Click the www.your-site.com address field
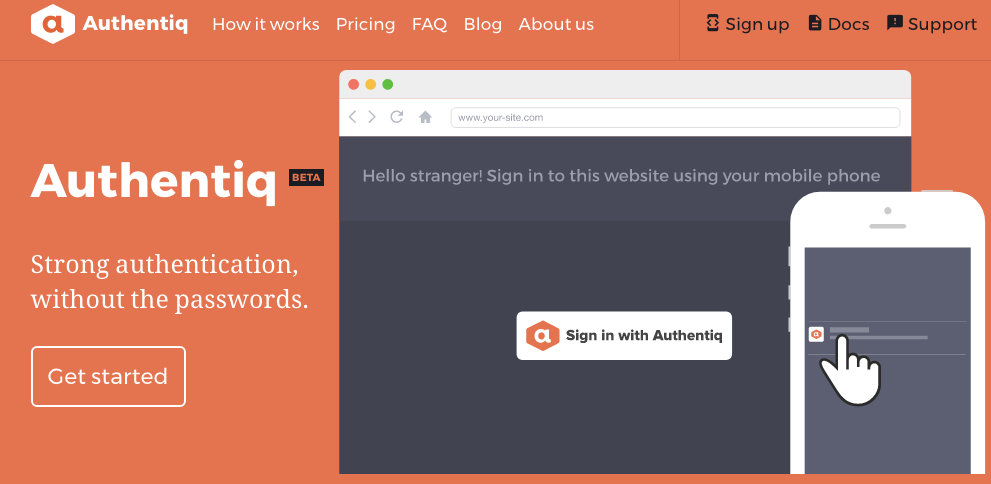This screenshot has width=991, height=484. click(x=675, y=118)
